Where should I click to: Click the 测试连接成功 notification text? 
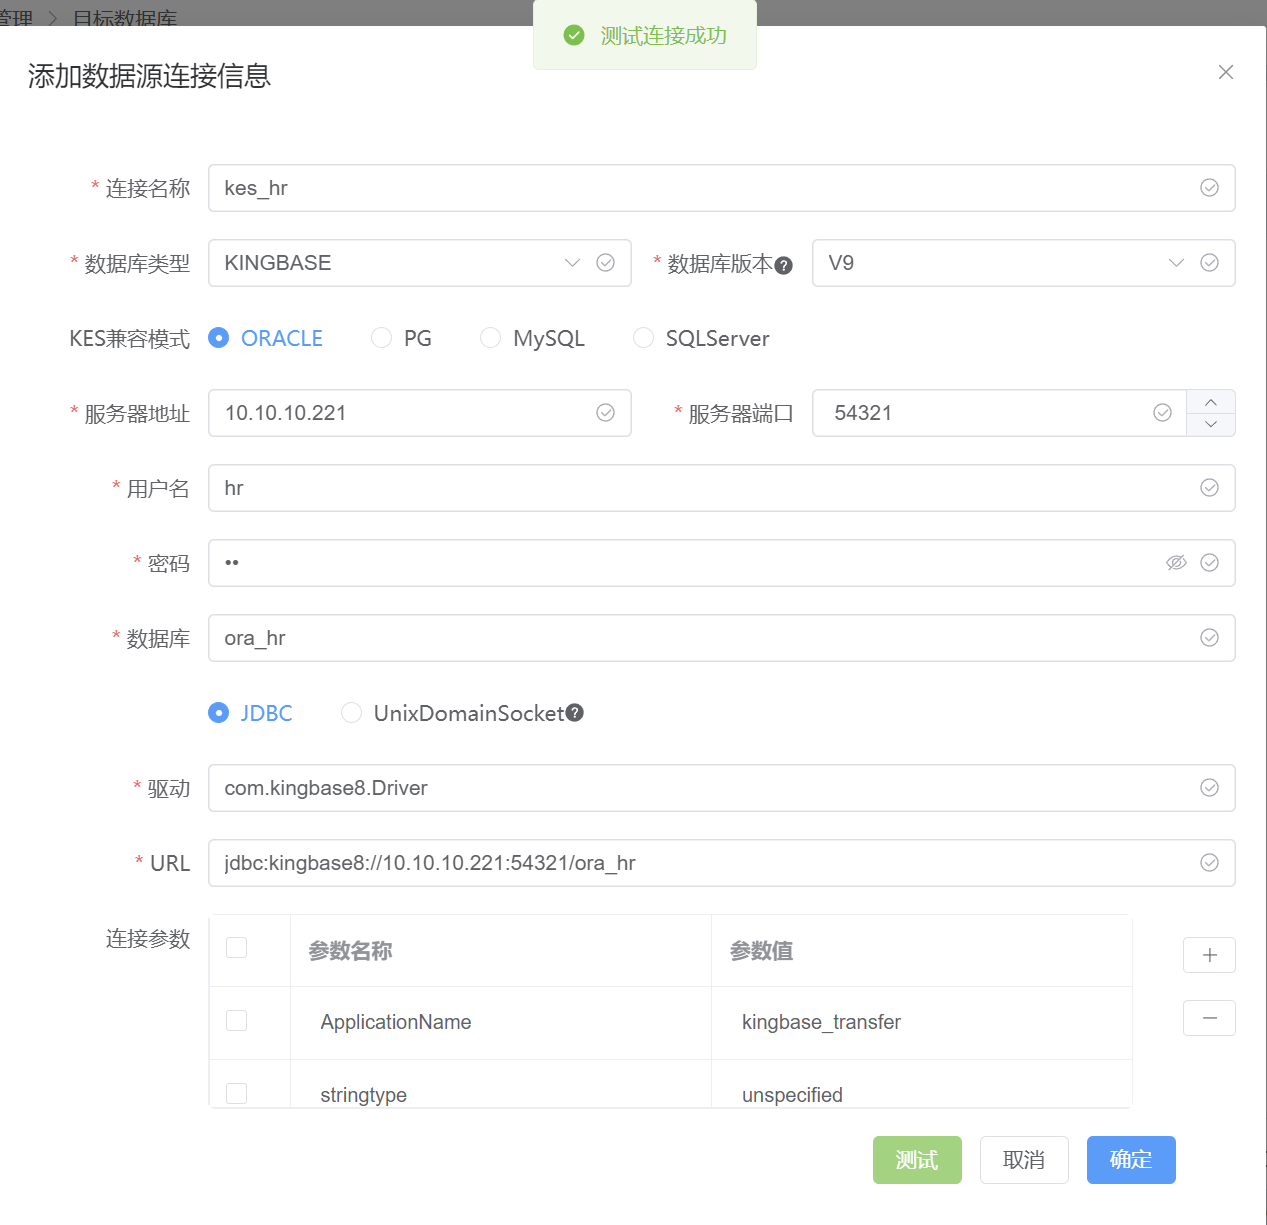click(663, 36)
